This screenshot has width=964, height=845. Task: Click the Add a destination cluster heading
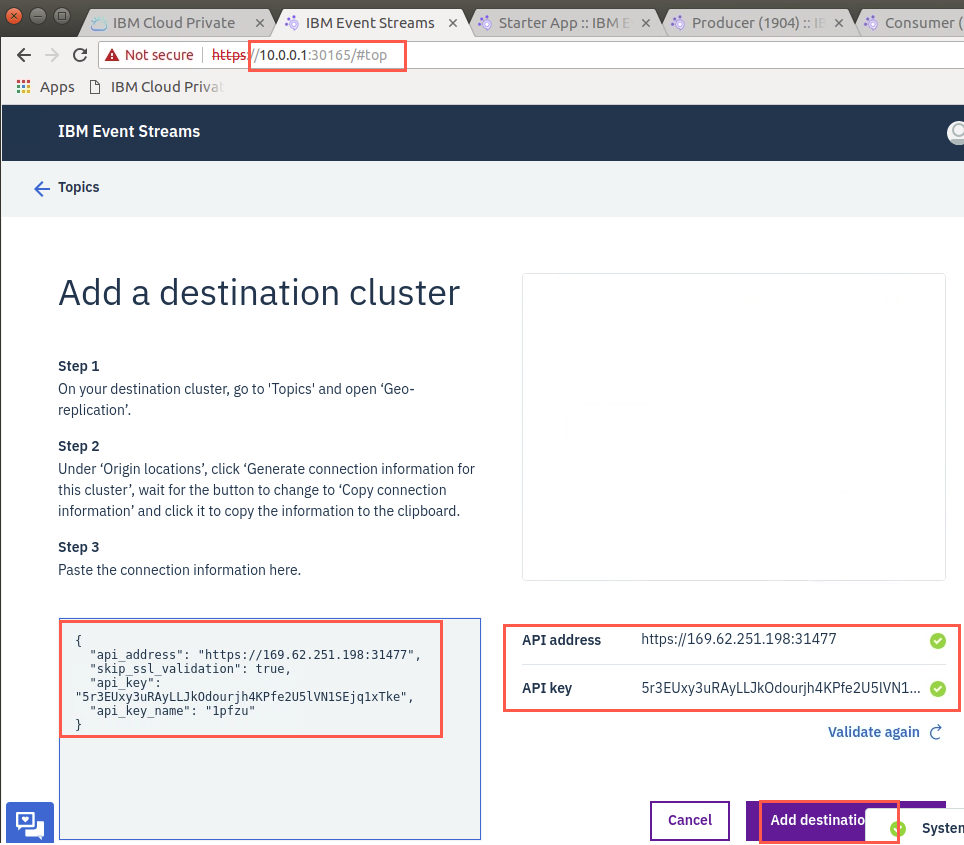point(259,293)
